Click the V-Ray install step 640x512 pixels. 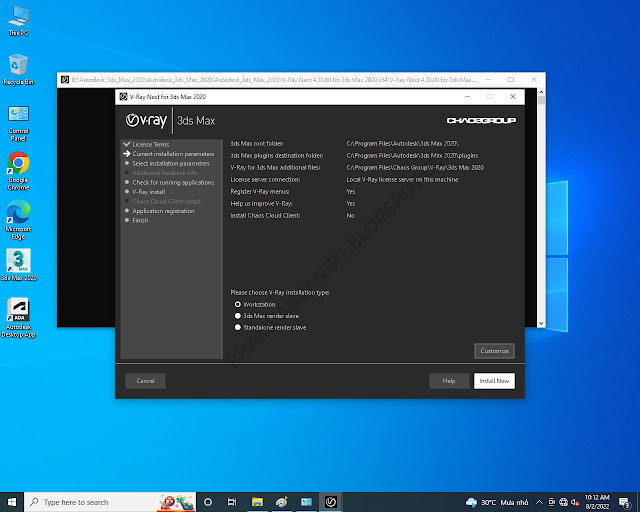[149, 192]
